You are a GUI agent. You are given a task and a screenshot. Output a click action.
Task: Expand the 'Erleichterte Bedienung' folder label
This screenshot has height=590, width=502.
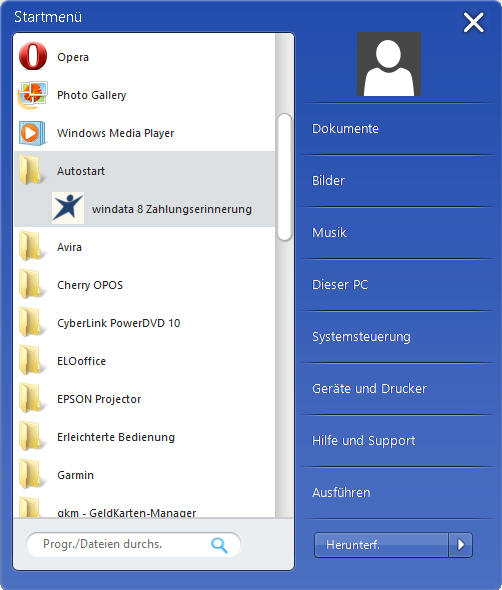[x=116, y=437]
